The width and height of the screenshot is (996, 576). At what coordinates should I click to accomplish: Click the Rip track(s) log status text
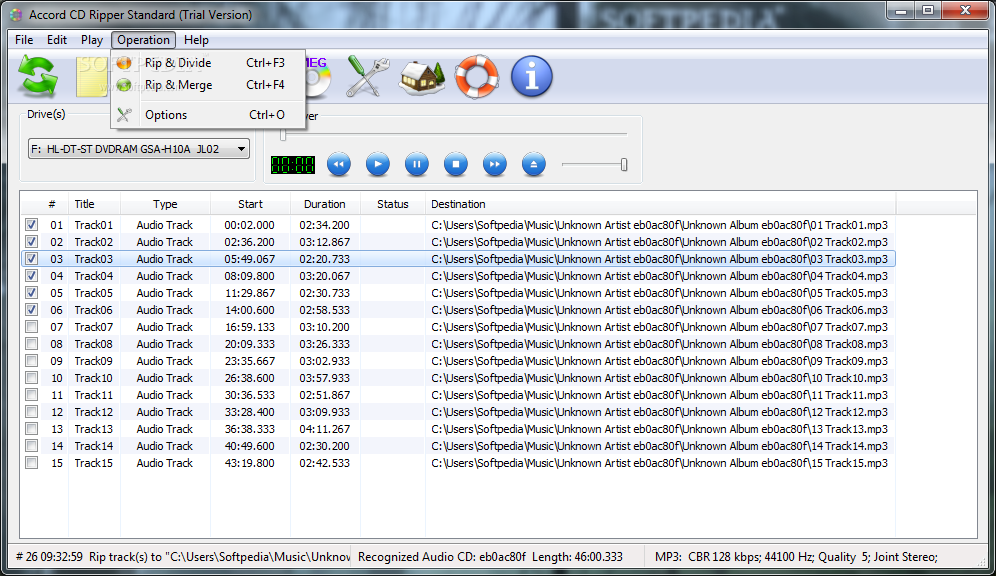[x=183, y=557]
